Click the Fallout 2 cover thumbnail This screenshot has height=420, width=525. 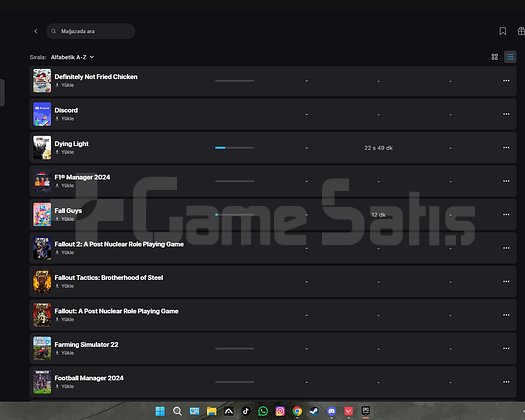click(42, 248)
